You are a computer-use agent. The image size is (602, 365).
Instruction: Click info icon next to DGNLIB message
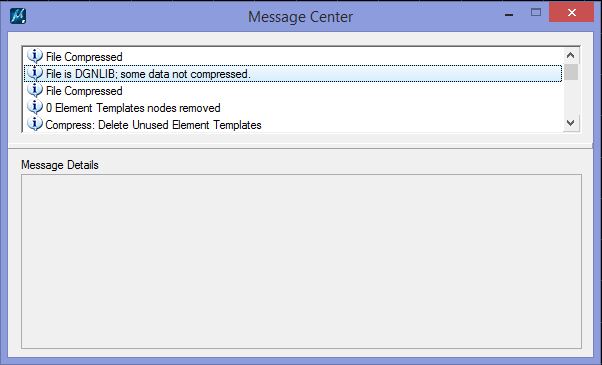pos(35,73)
